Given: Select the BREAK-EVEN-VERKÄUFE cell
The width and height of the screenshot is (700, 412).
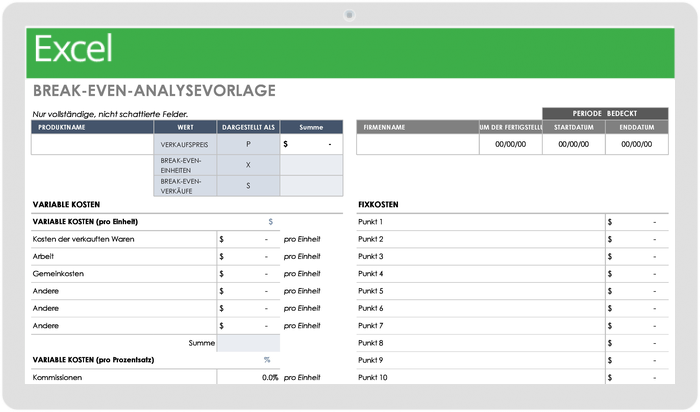Looking at the screenshot, I should coord(185,186).
